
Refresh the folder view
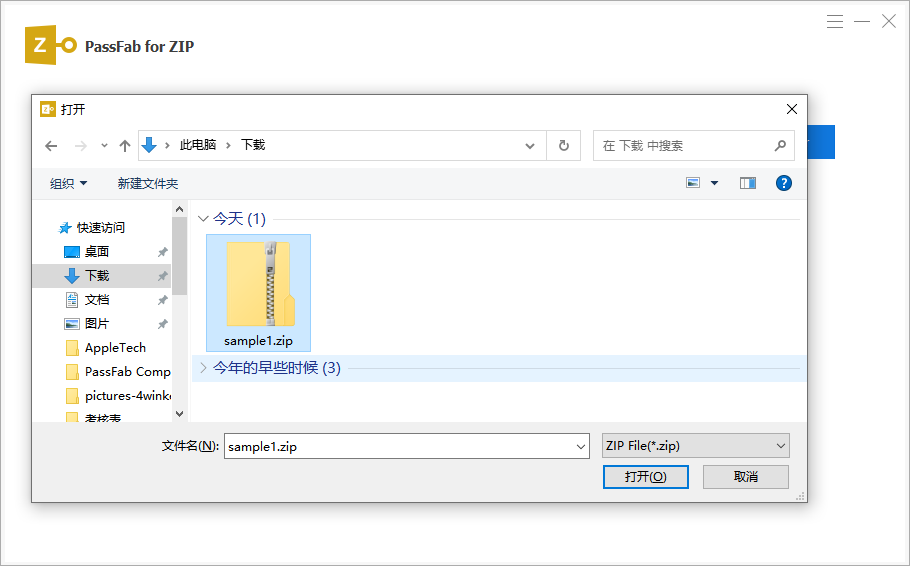(x=564, y=146)
